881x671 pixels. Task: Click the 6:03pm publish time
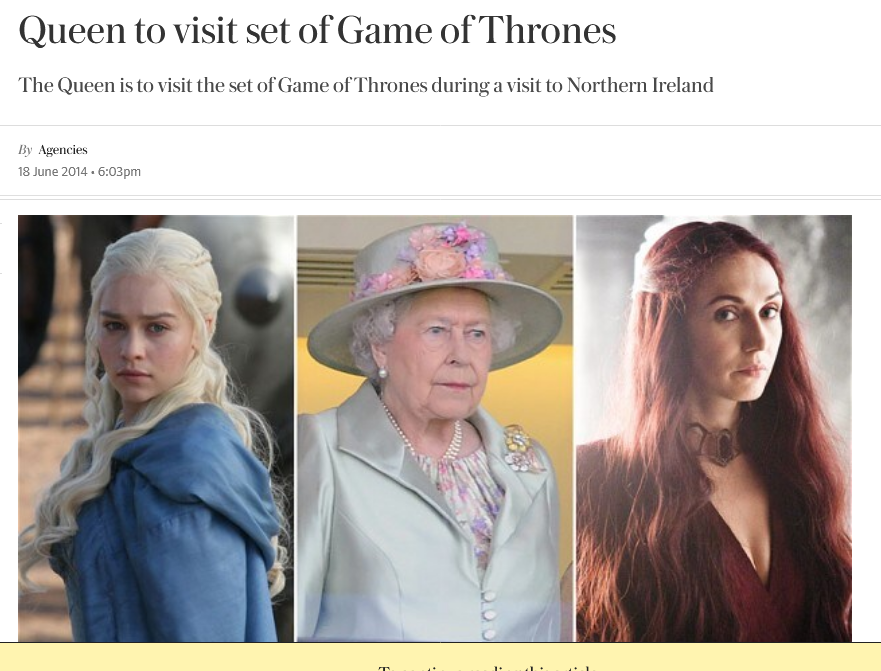119,171
